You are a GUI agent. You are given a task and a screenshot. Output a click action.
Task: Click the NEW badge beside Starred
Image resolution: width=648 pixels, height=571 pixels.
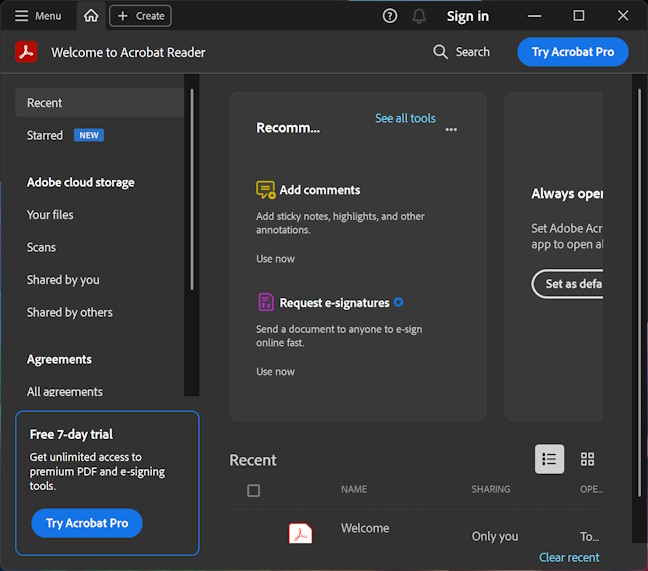point(89,135)
